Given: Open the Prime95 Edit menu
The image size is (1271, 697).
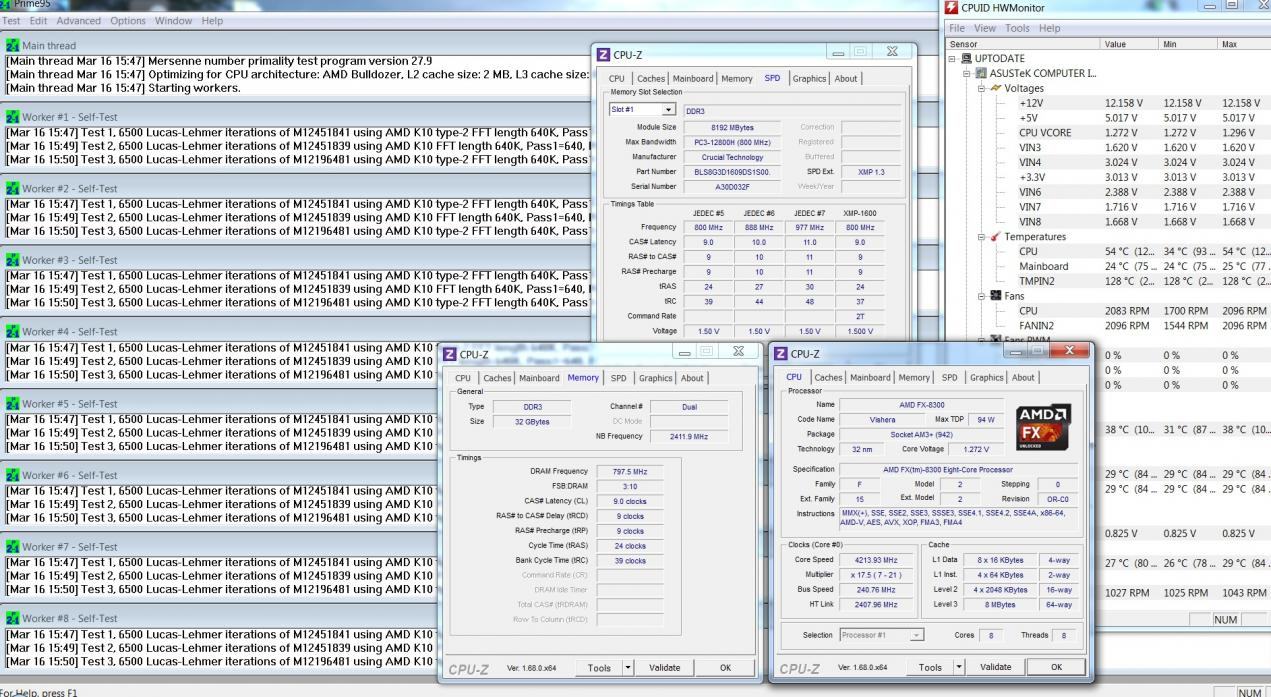Looking at the screenshot, I should coord(39,20).
